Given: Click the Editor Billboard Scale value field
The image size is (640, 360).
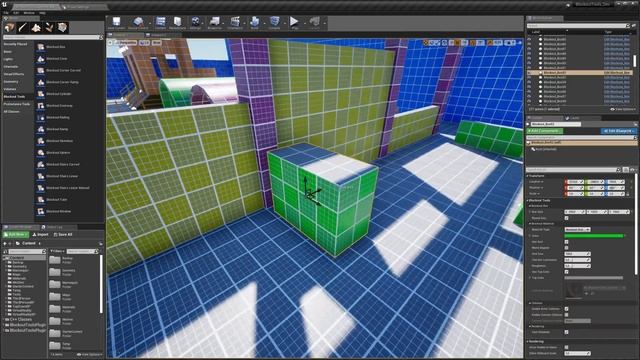Looking at the screenshot, I should 577,353.
